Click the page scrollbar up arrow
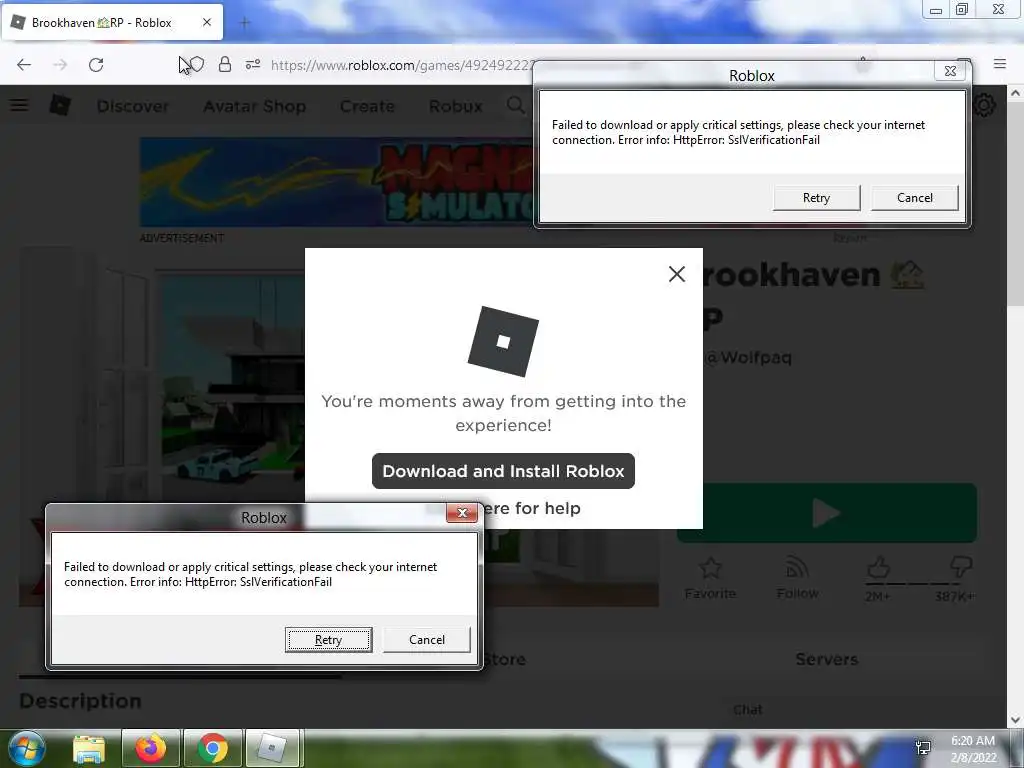 [x=1016, y=93]
